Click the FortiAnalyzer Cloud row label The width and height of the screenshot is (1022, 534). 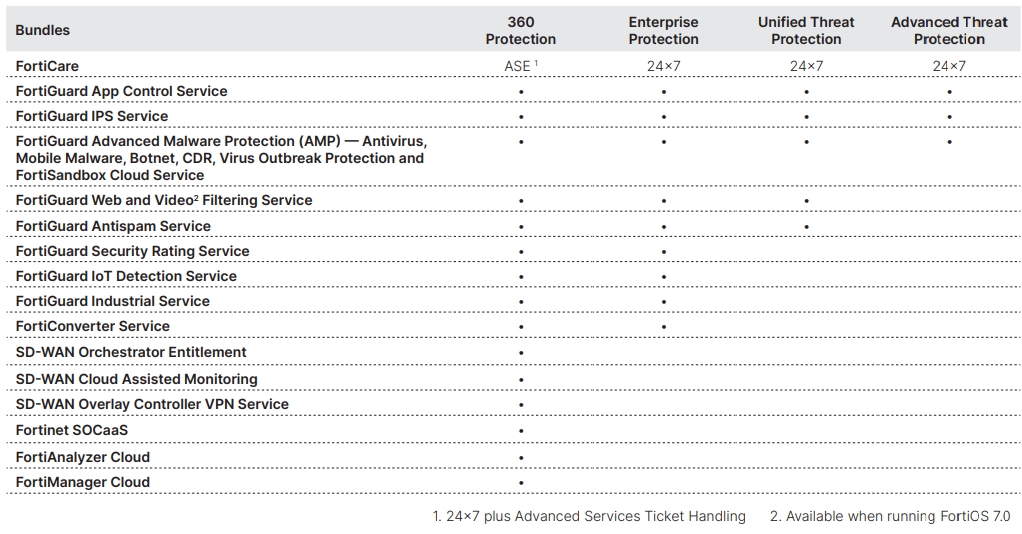tap(83, 457)
